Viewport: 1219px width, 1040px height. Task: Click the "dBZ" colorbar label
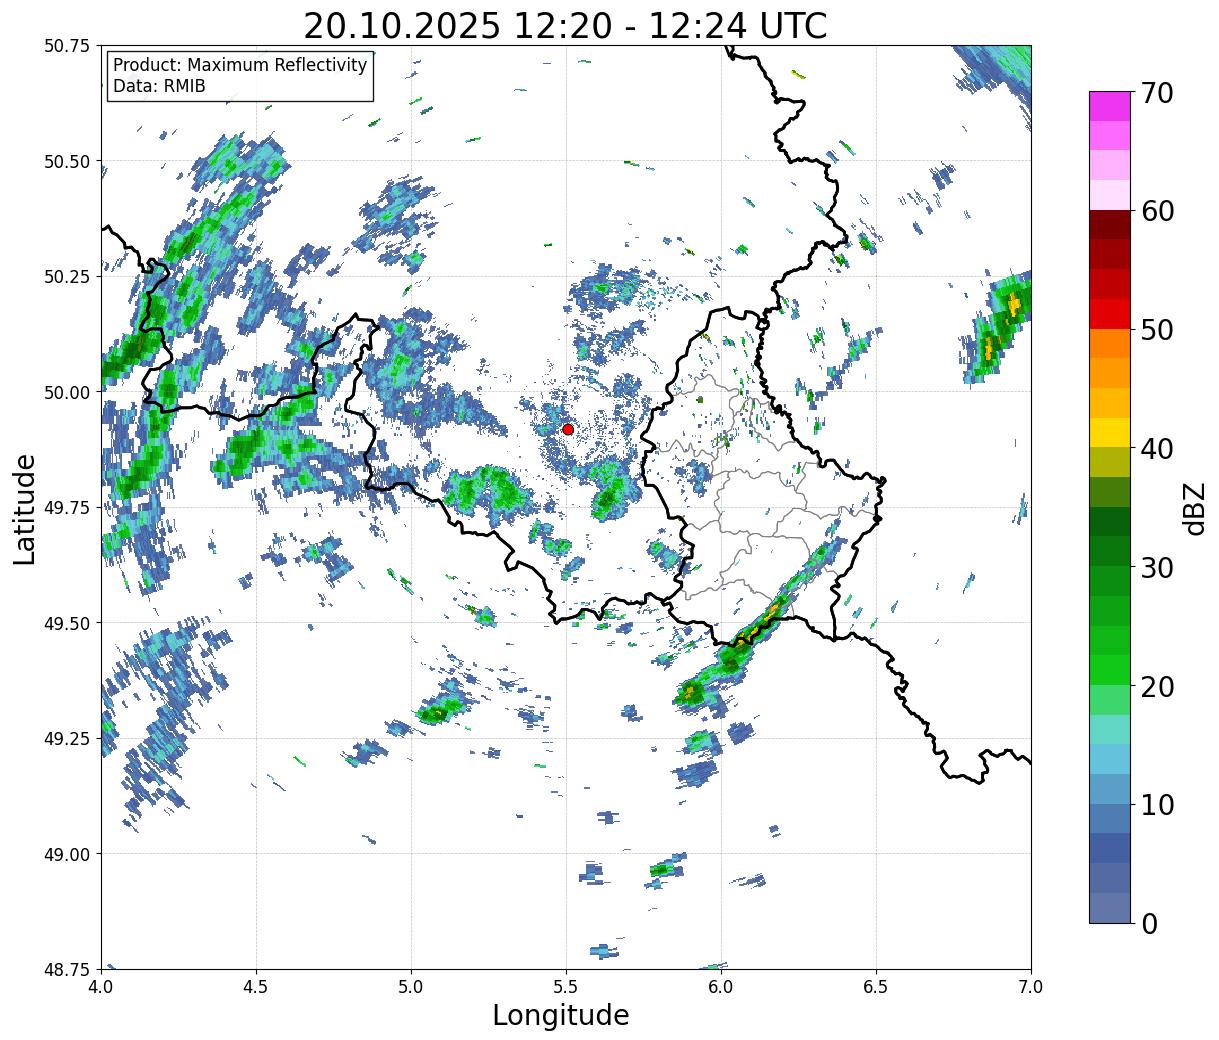[1194, 508]
